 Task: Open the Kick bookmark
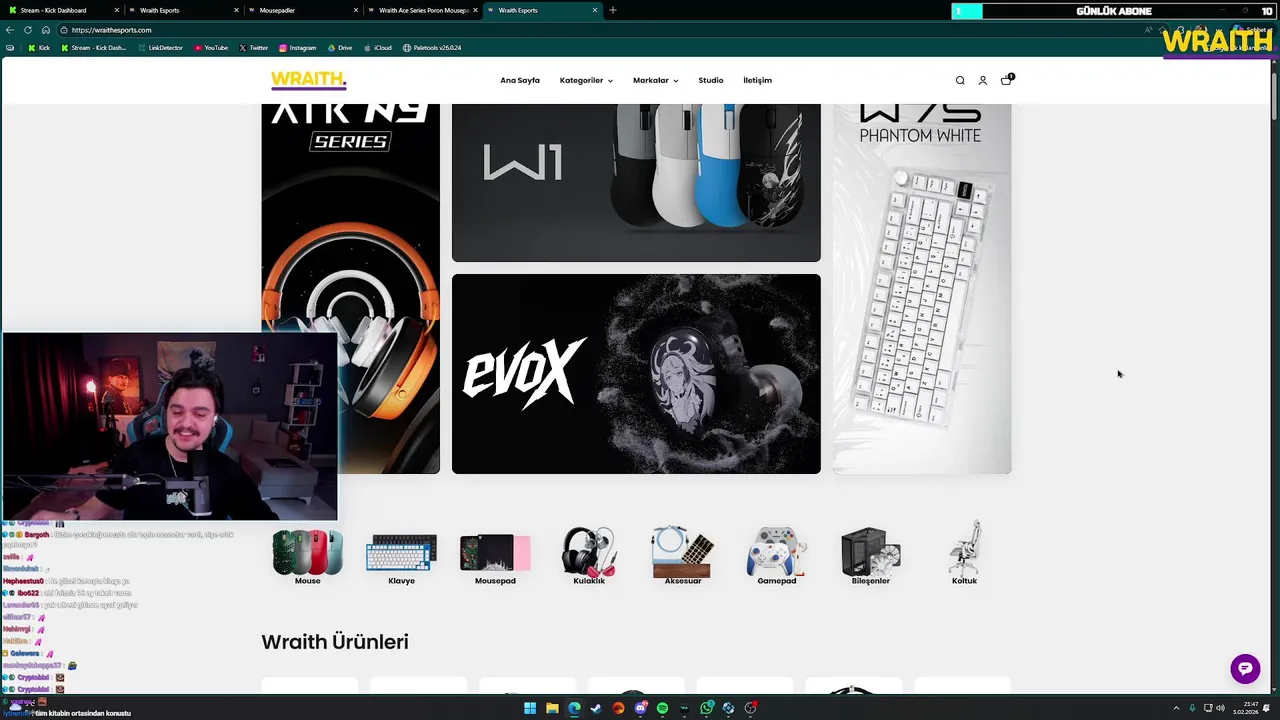tap(39, 48)
